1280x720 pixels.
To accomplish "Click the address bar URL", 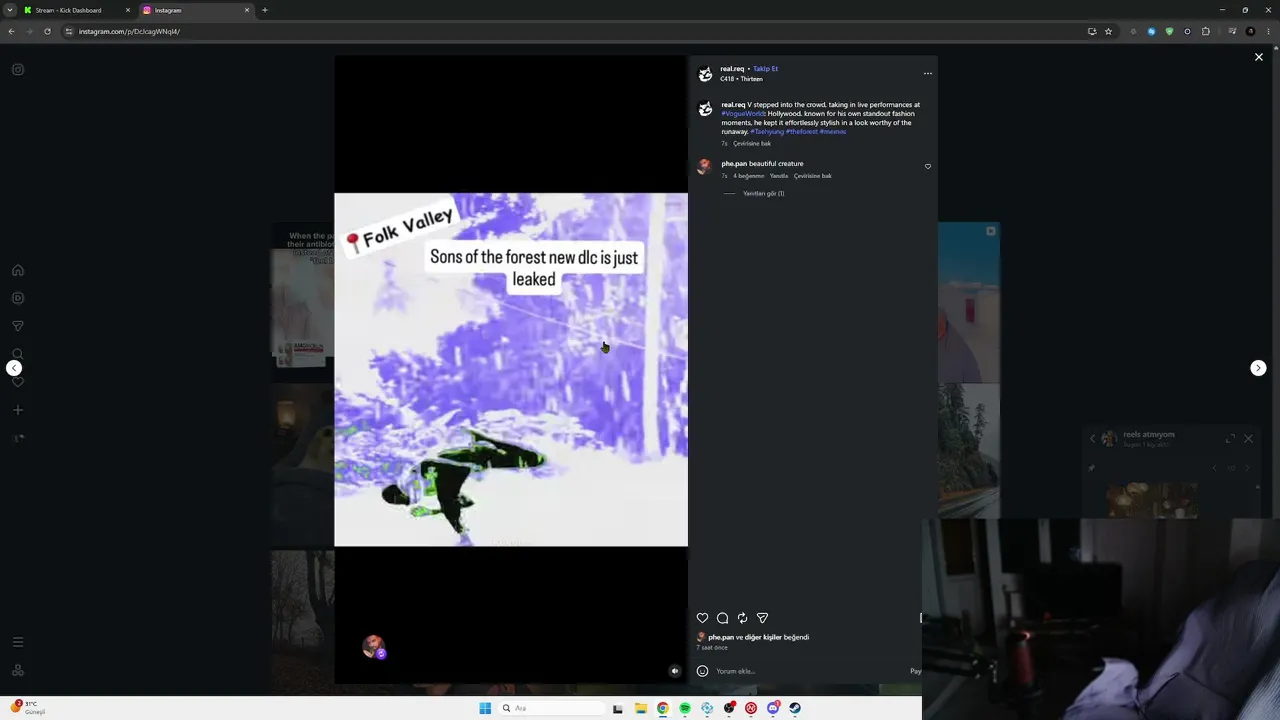I will (x=129, y=31).
